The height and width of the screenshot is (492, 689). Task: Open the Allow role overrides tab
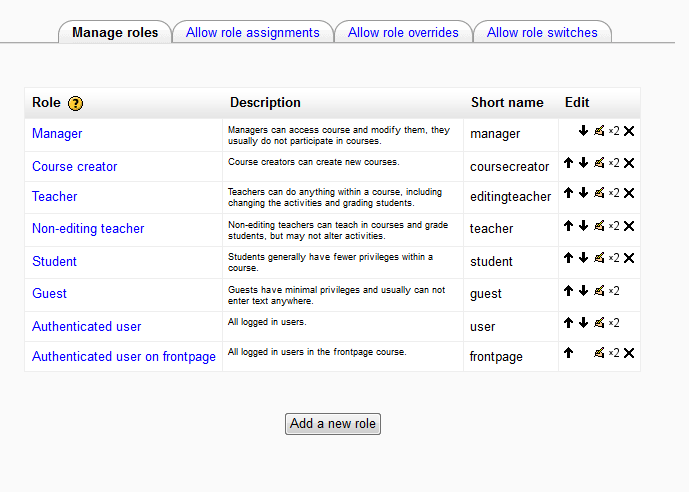tap(403, 33)
